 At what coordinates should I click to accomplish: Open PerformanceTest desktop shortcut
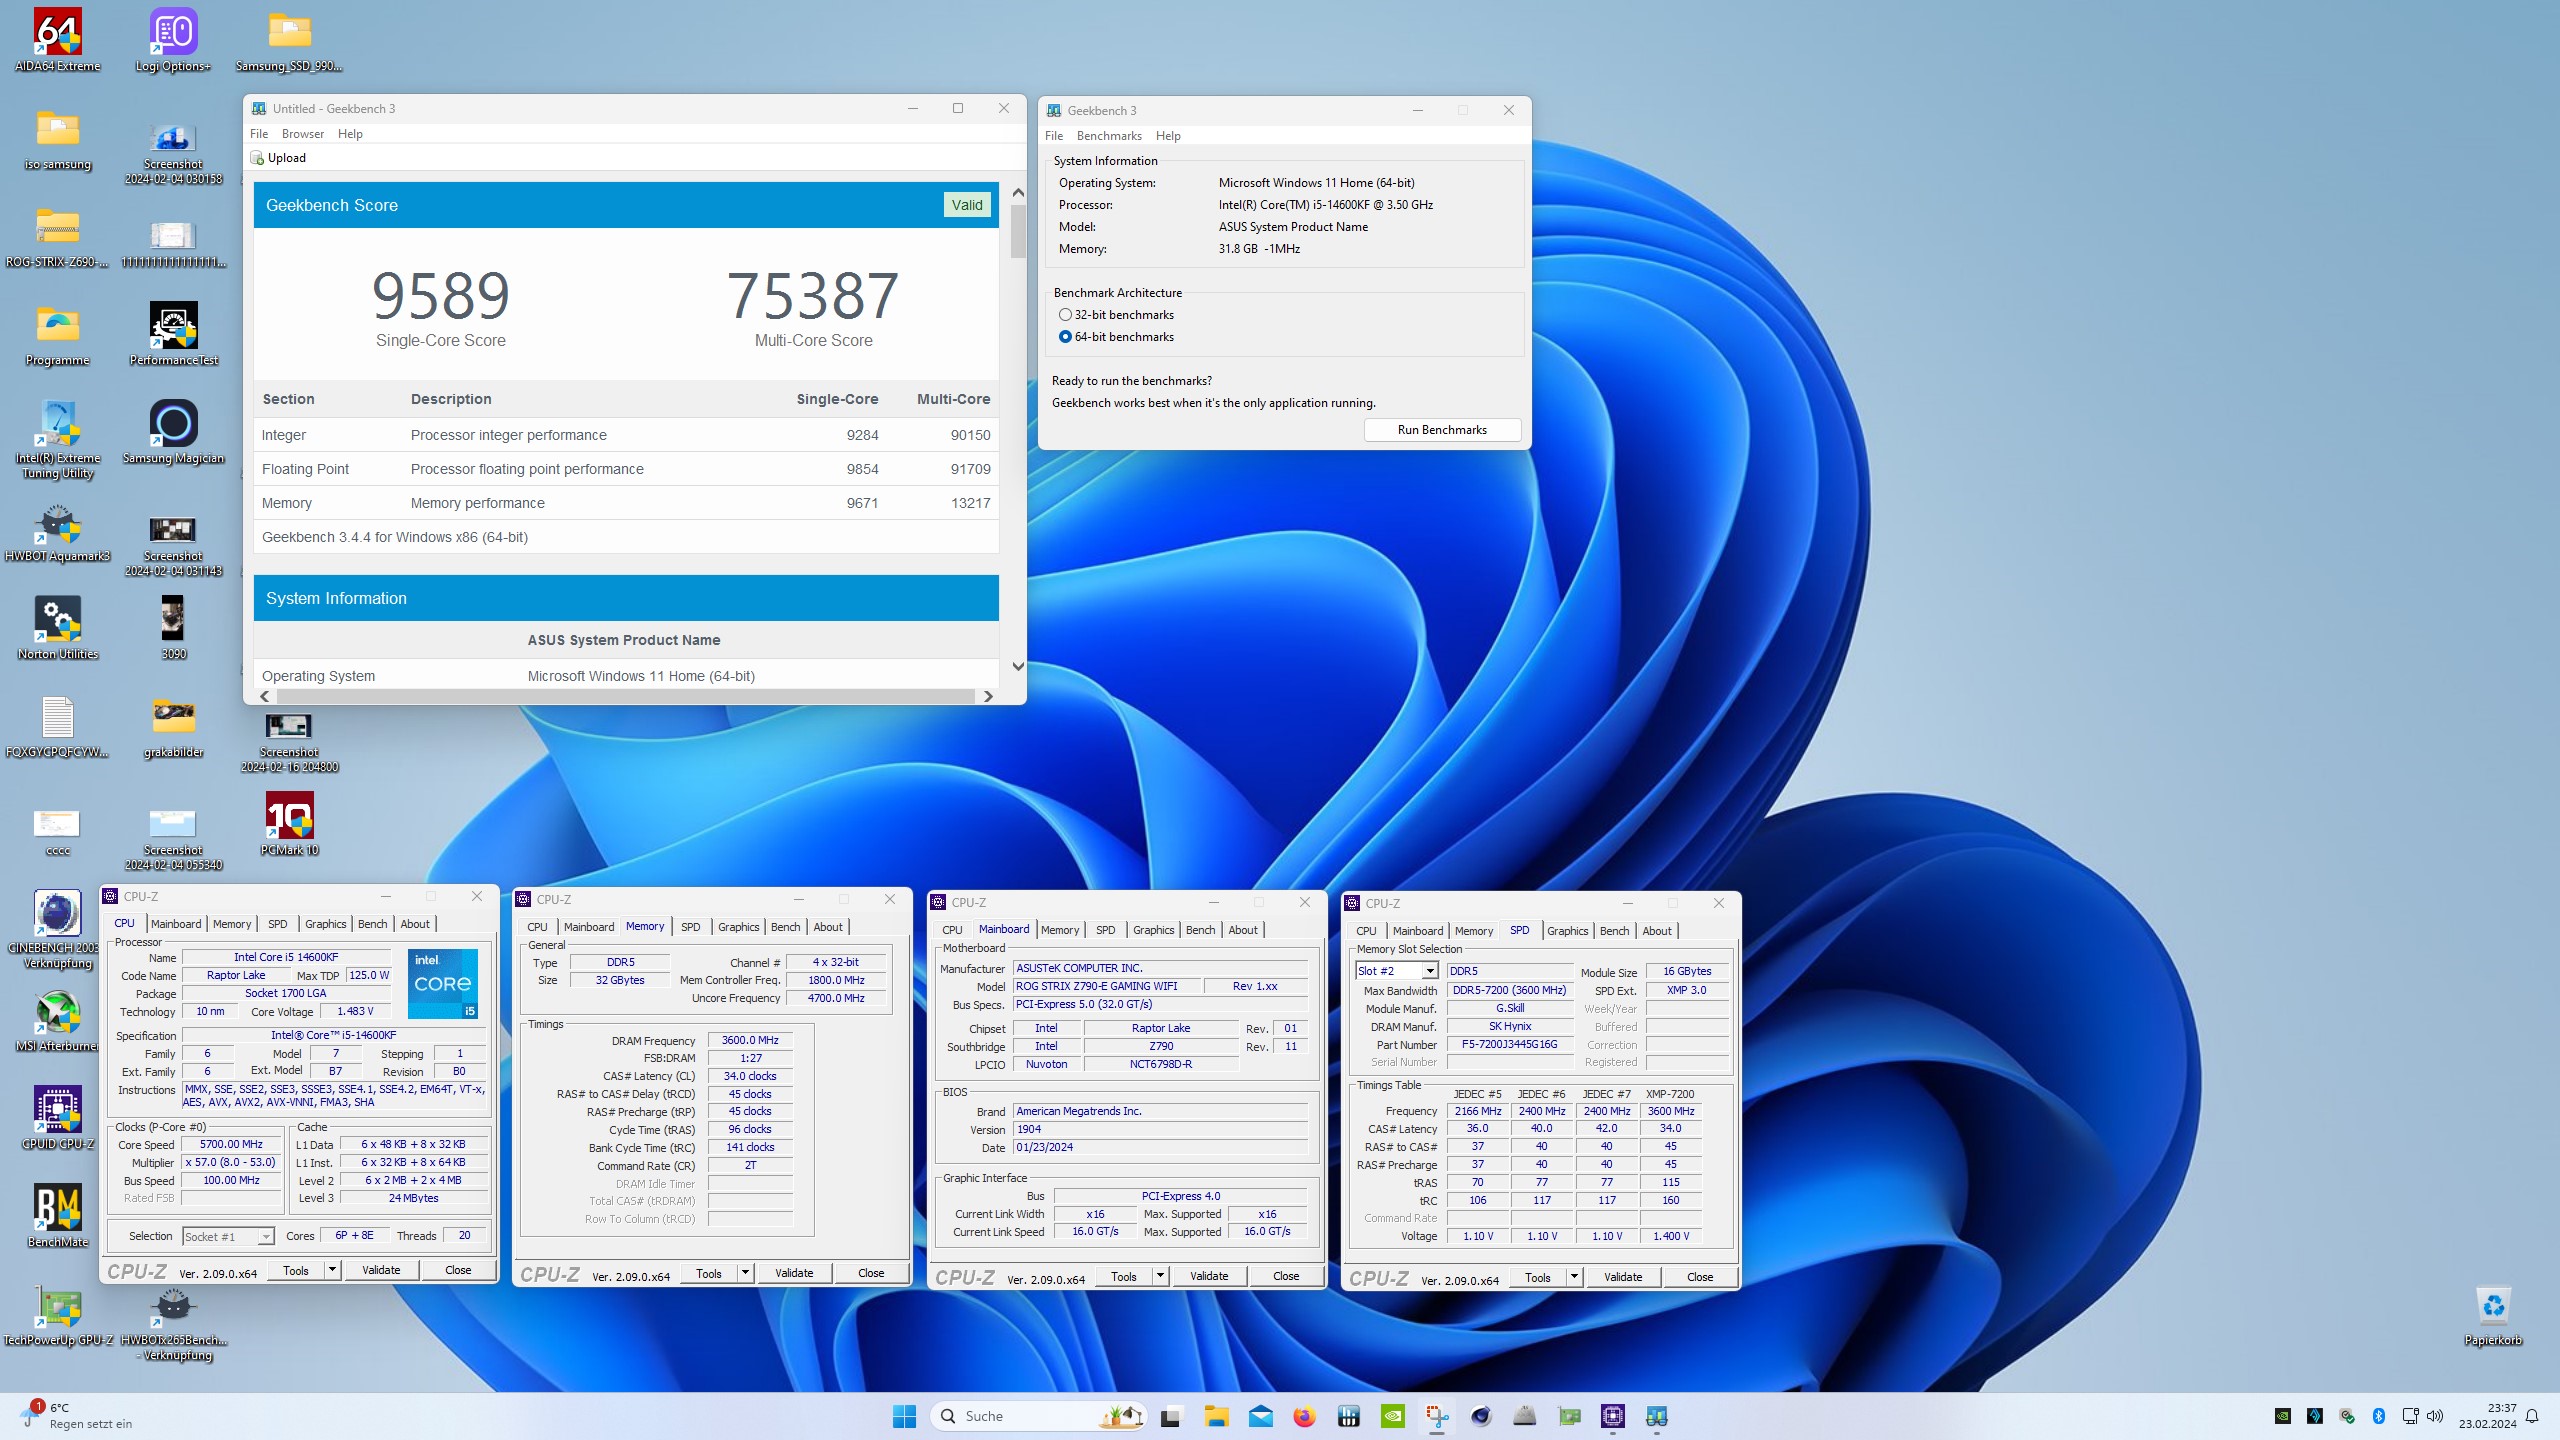173,334
